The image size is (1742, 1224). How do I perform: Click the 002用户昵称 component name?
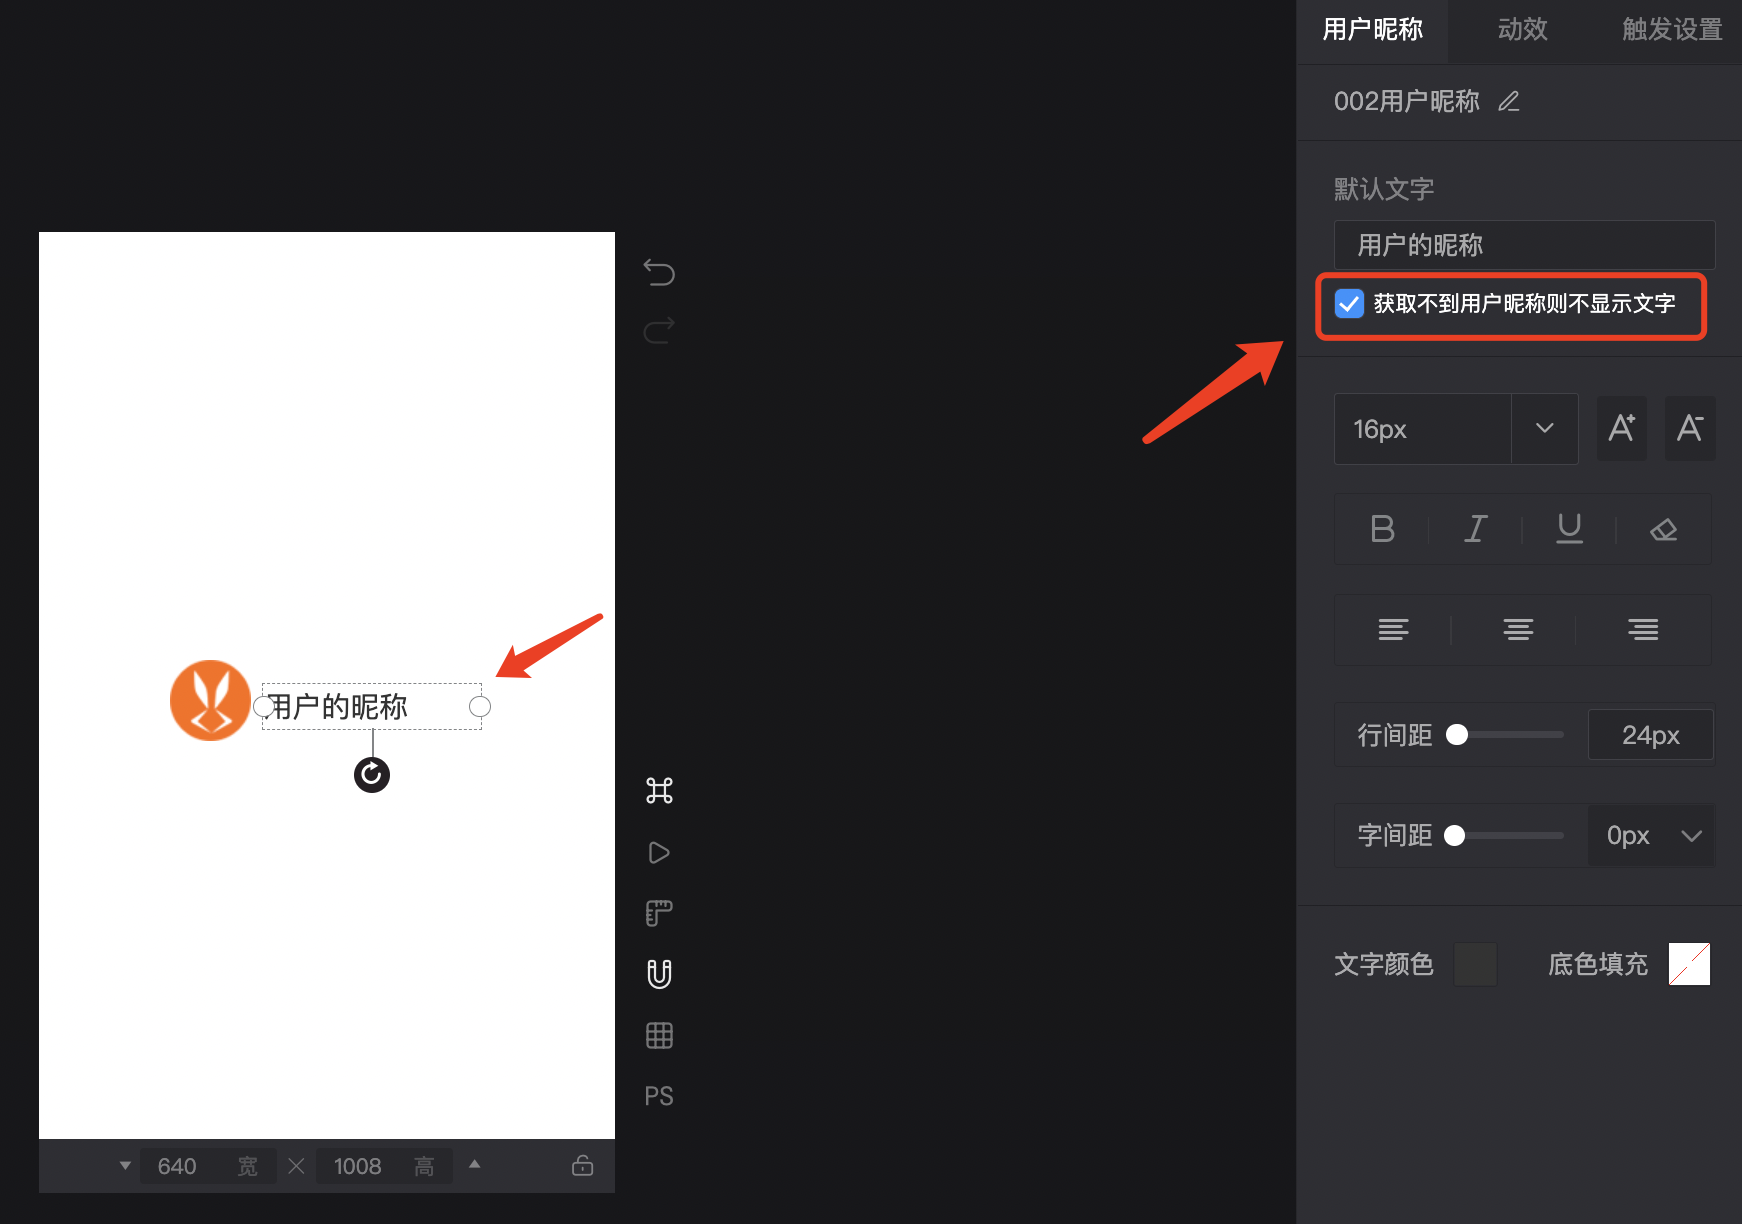(x=1406, y=101)
